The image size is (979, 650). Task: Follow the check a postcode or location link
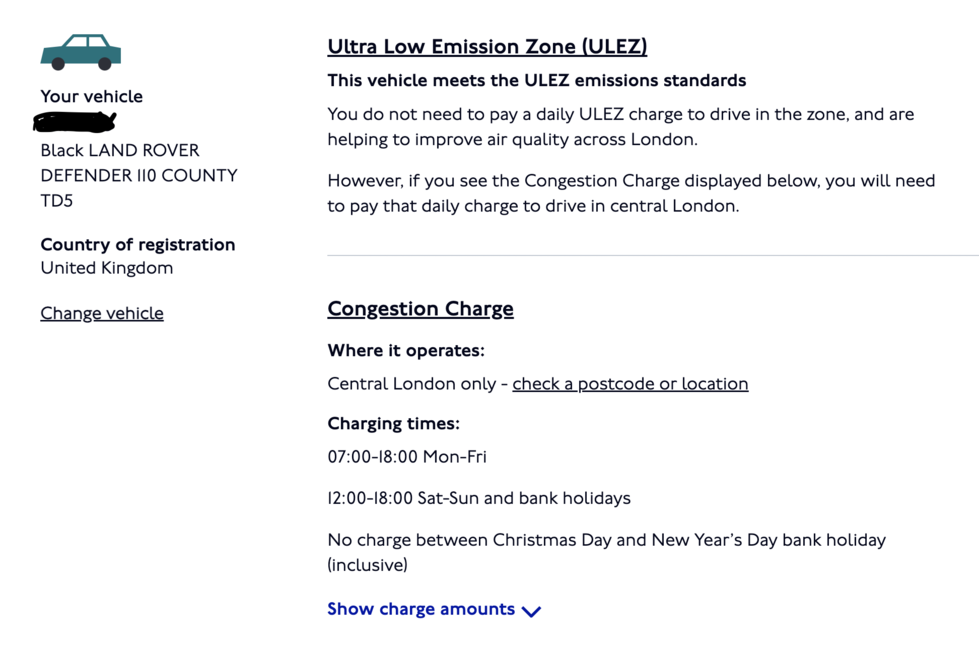click(x=630, y=383)
